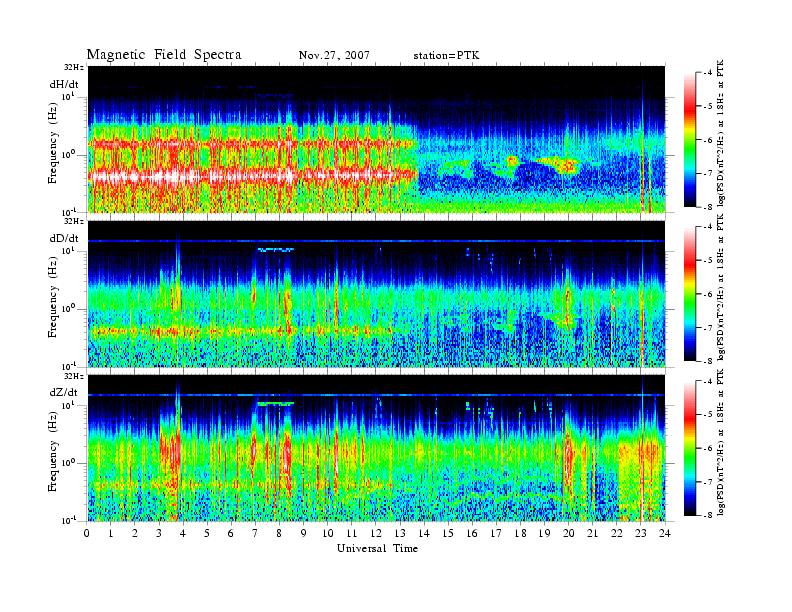
Task: Click hour 13 on the Universal Time axis
Action: [400, 533]
